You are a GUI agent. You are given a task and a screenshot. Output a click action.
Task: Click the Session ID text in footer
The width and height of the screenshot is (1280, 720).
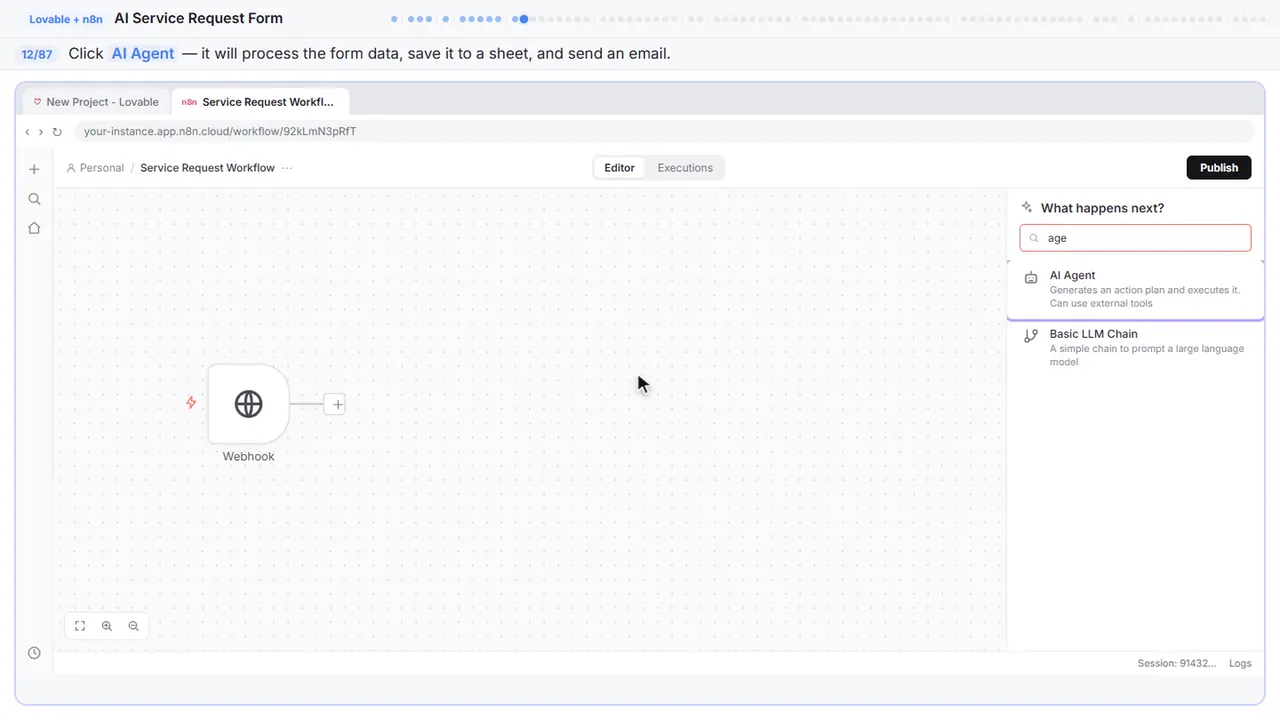(x=1177, y=663)
